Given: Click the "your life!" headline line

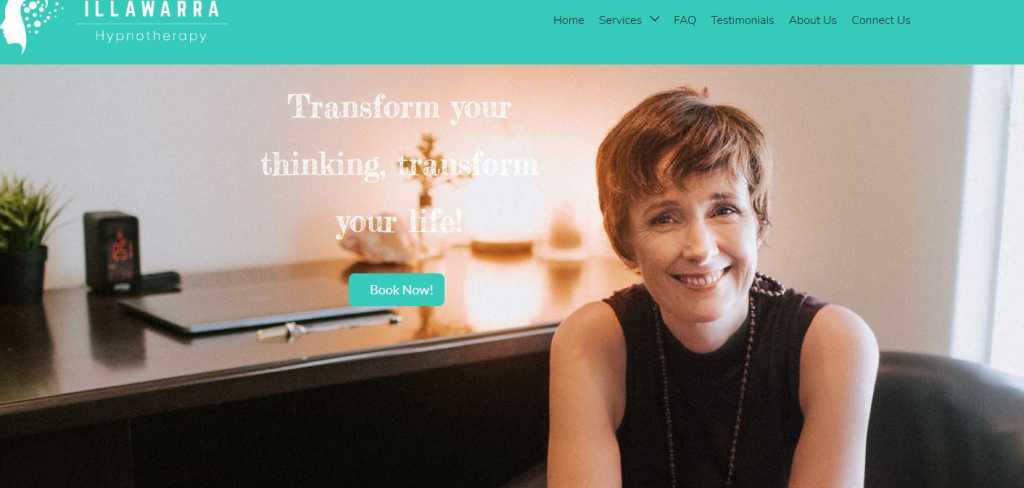Looking at the screenshot, I should (x=399, y=223).
